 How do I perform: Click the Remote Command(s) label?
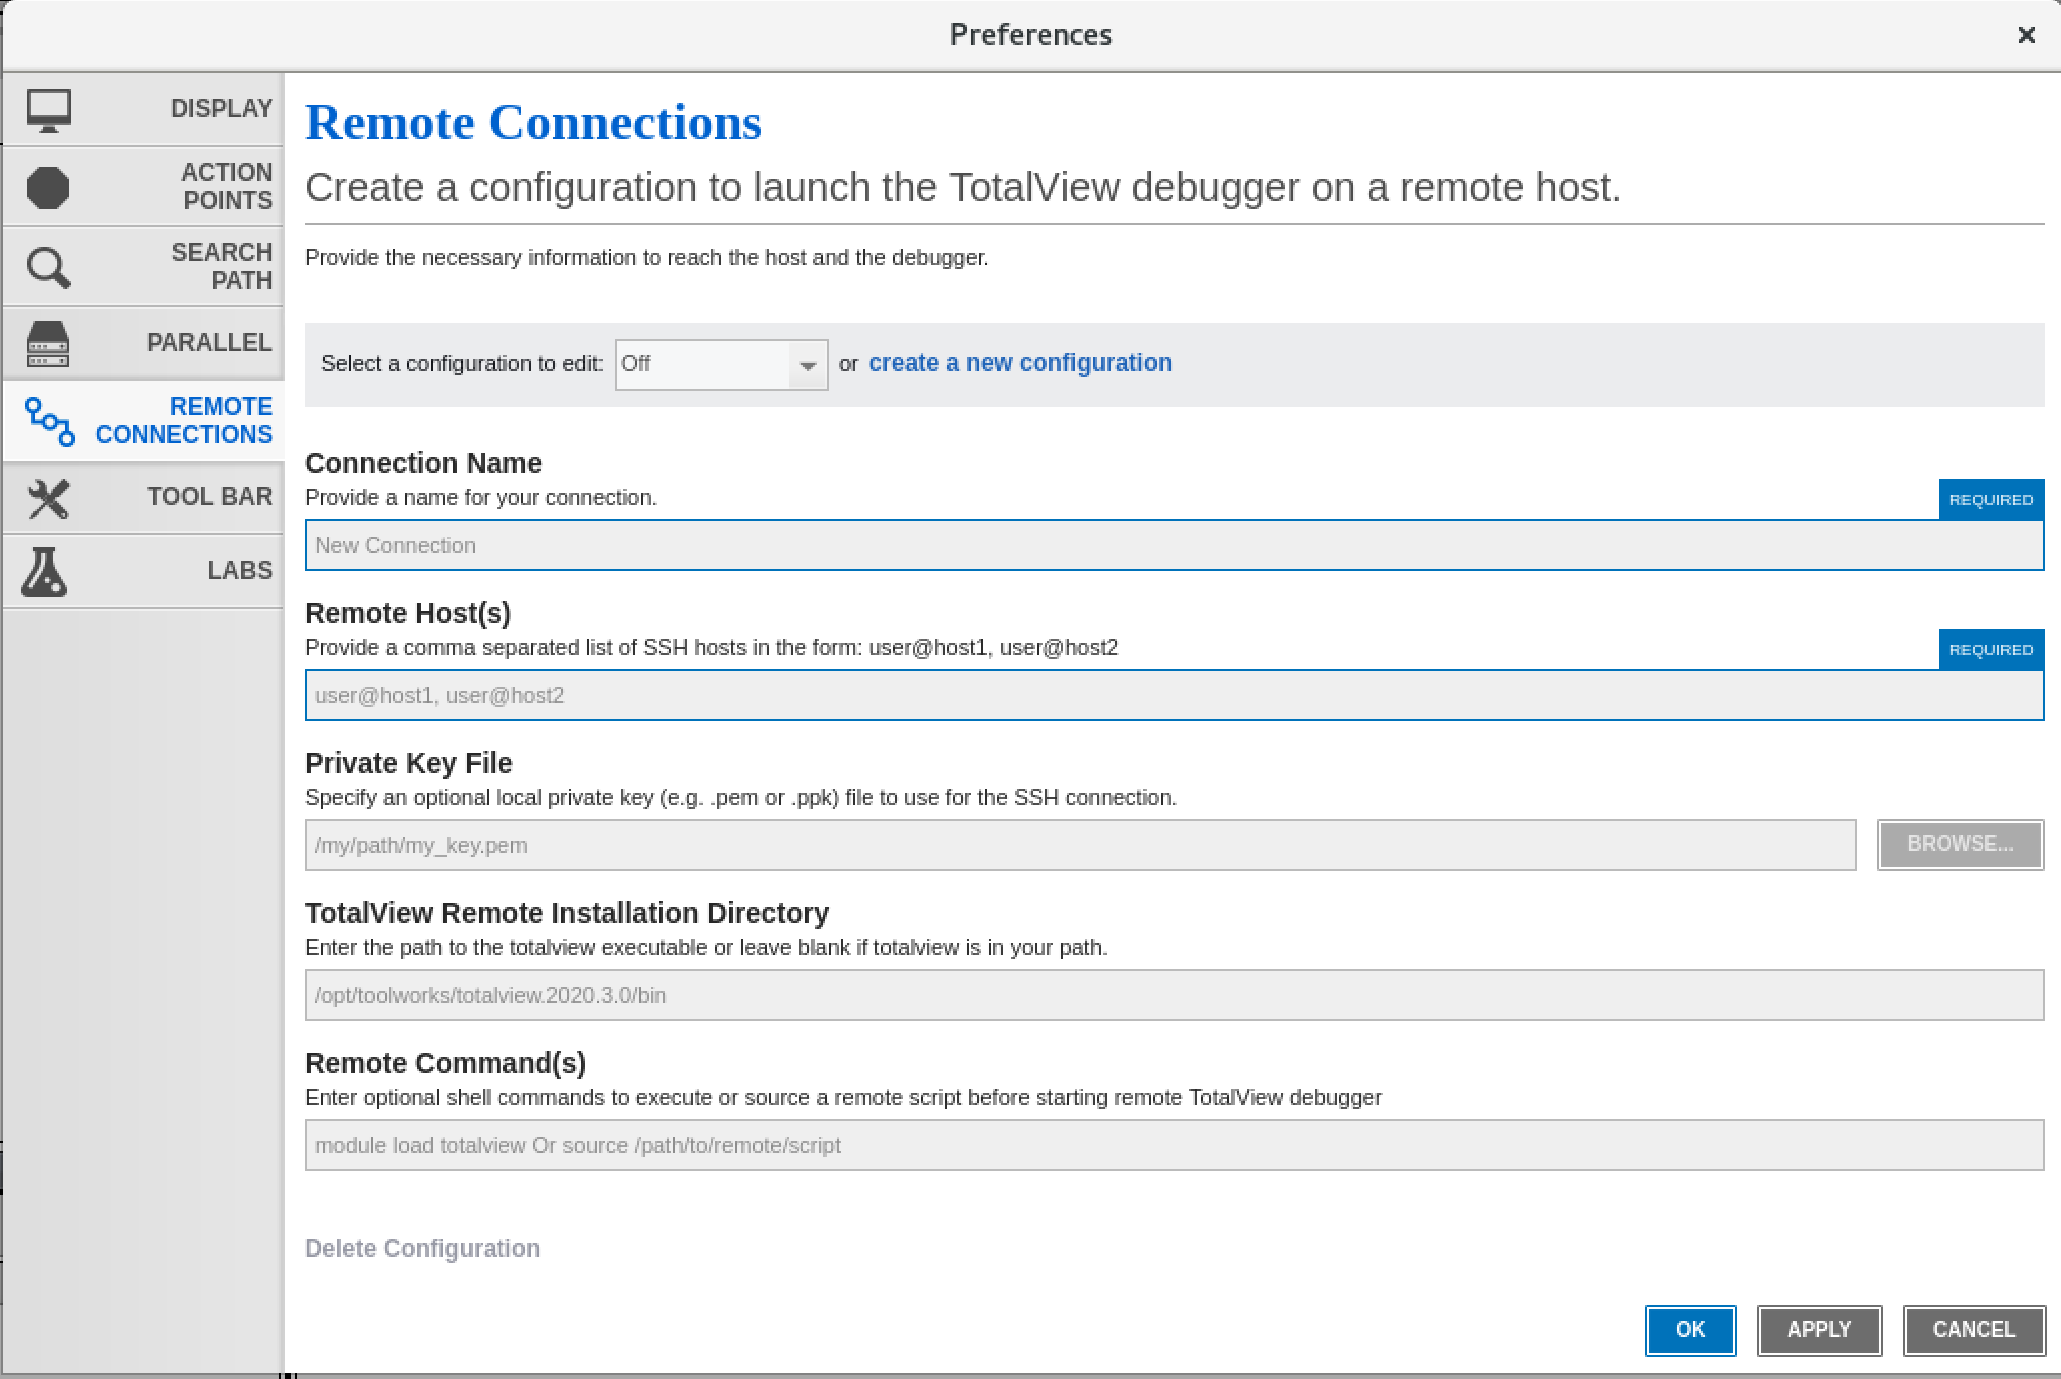coord(445,1063)
